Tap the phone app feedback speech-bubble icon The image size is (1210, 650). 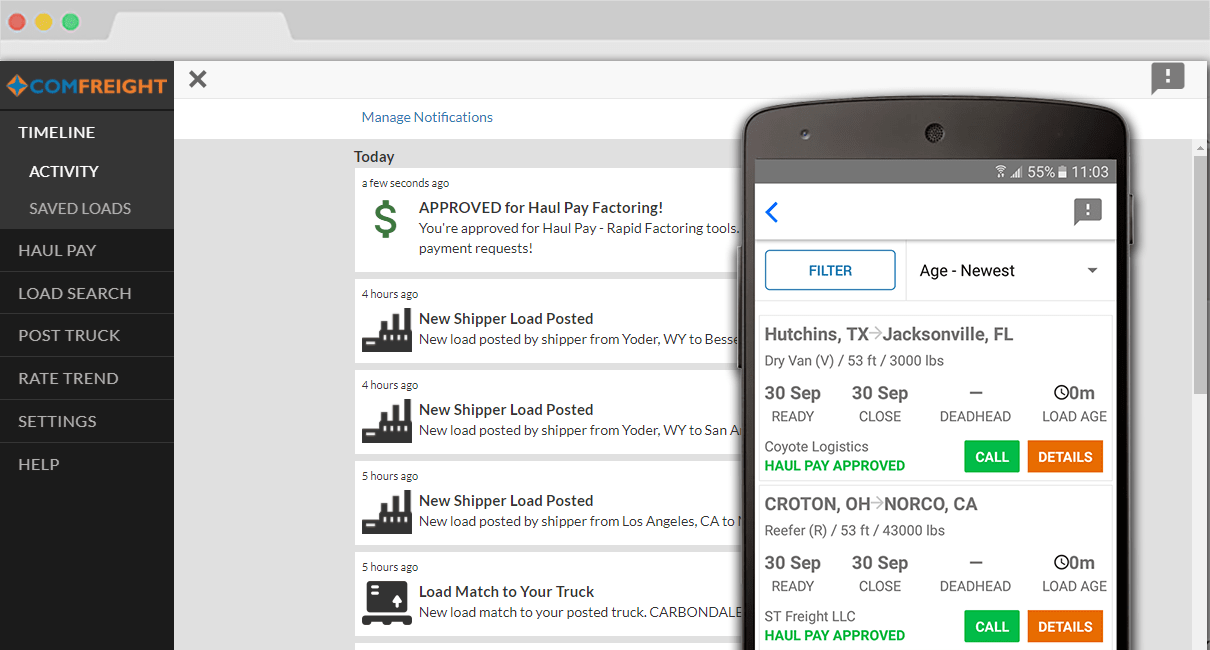tap(1088, 211)
